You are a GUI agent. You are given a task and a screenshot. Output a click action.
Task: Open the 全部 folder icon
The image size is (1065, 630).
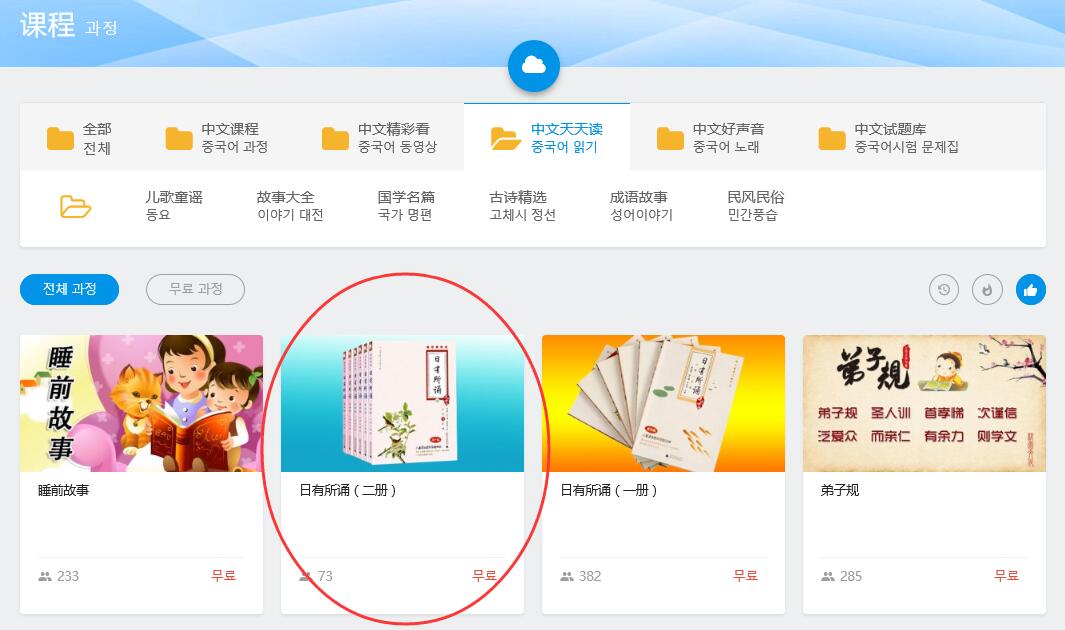pyautogui.click(x=60, y=138)
